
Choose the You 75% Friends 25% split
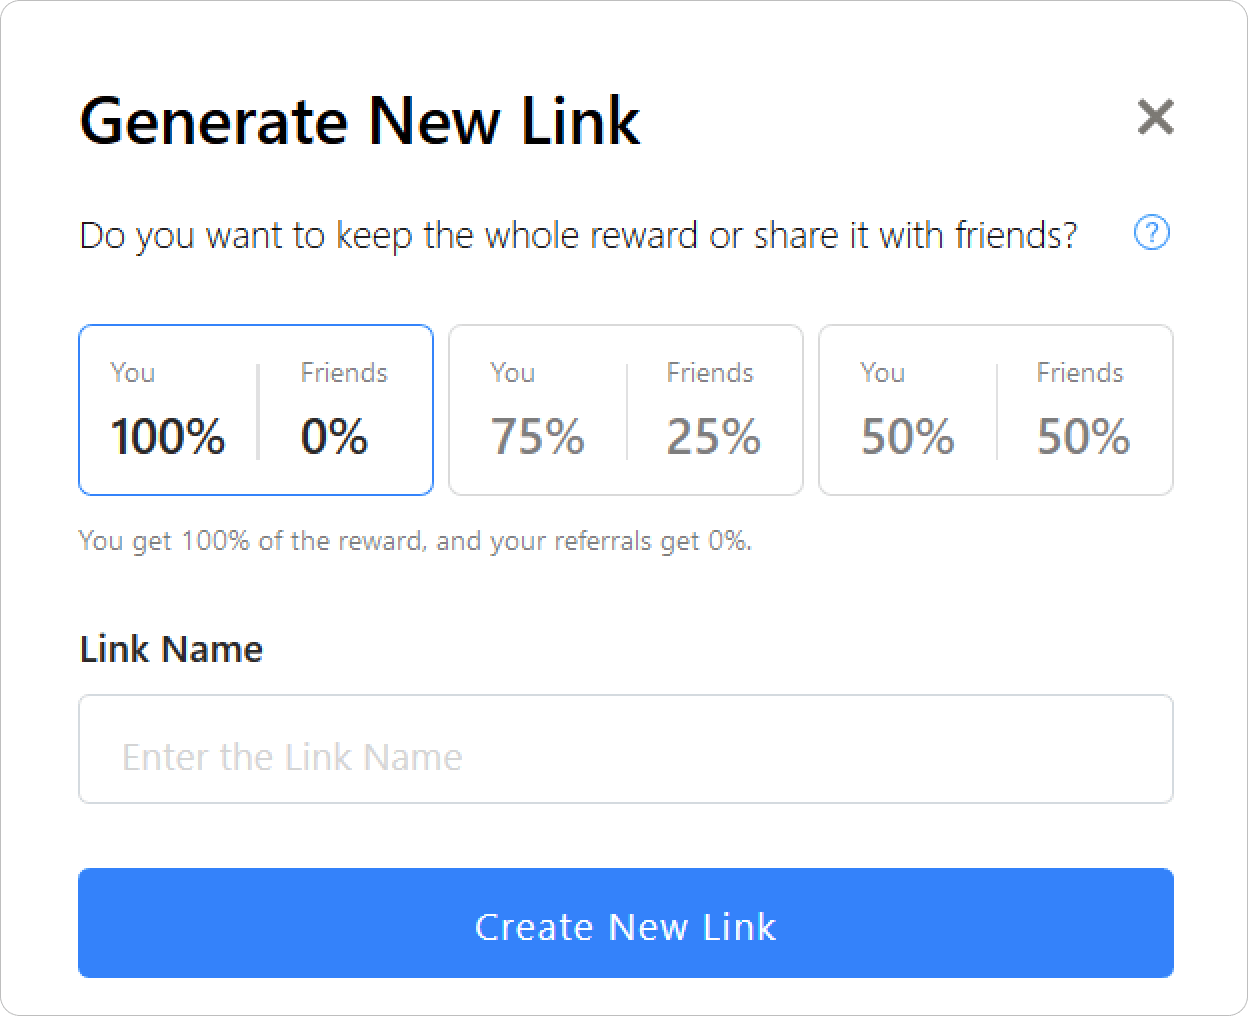(x=626, y=410)
